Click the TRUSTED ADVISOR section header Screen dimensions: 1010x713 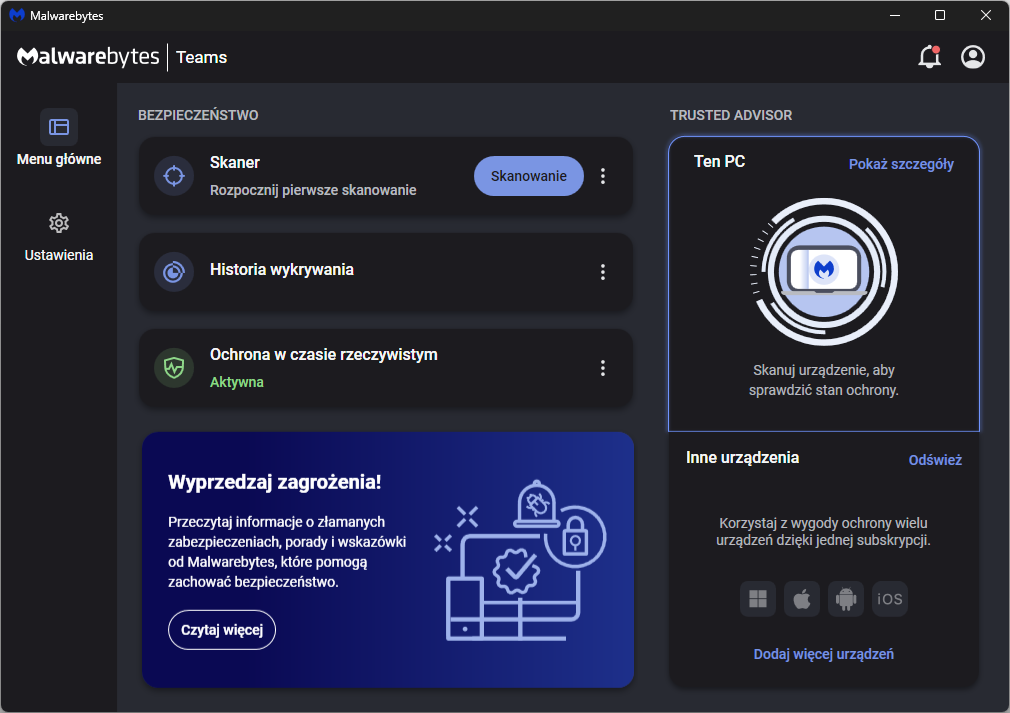(731, 115)
